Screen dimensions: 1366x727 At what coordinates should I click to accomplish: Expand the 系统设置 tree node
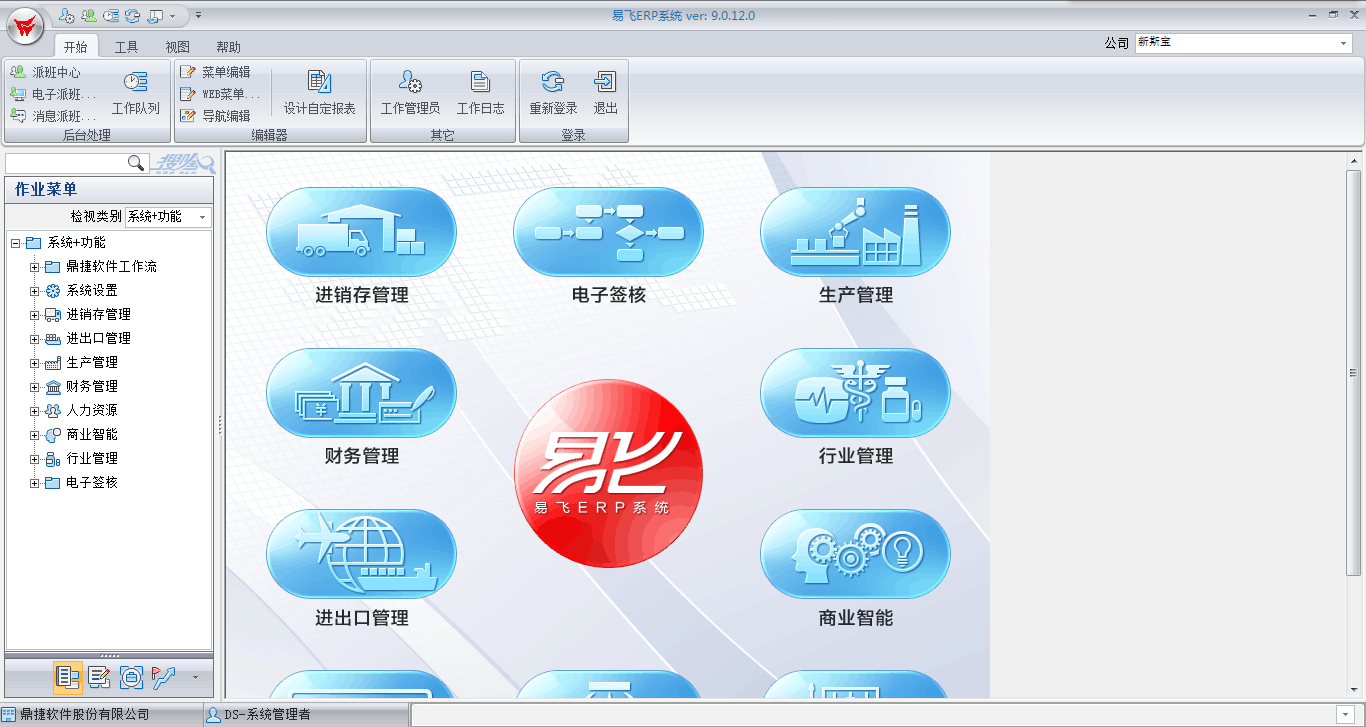pos(35,291)
